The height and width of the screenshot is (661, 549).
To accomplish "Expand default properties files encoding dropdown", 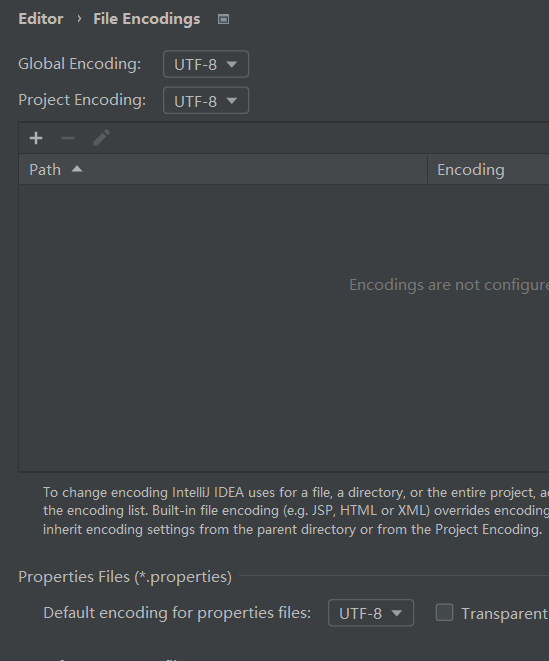I will [371, 613].
